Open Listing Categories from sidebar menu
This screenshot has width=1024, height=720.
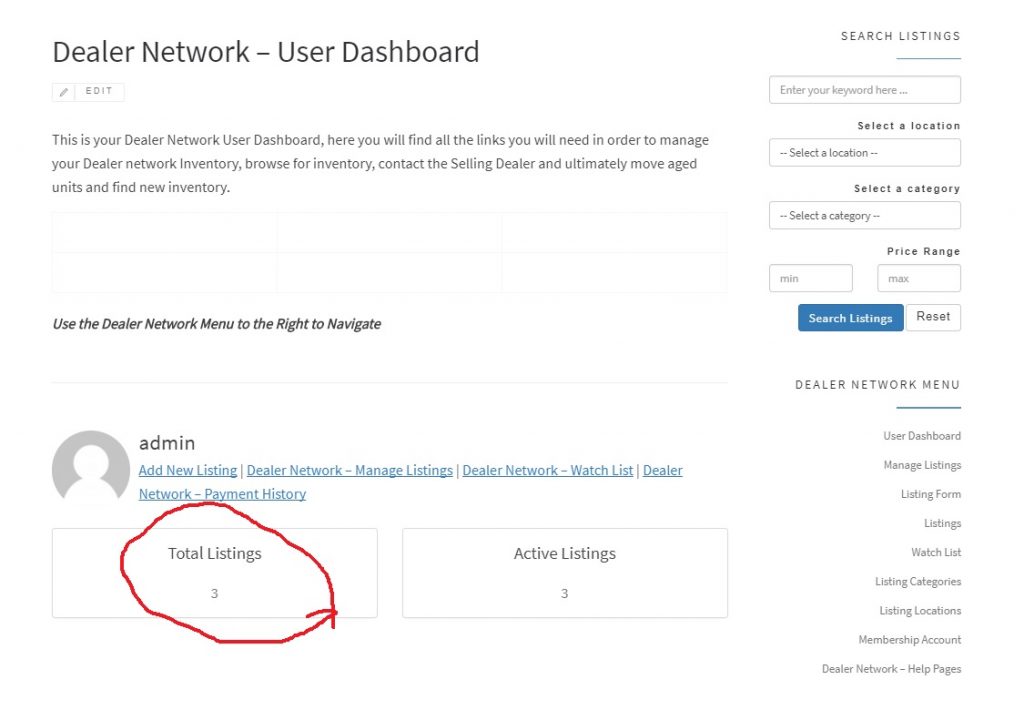(917, 582)
